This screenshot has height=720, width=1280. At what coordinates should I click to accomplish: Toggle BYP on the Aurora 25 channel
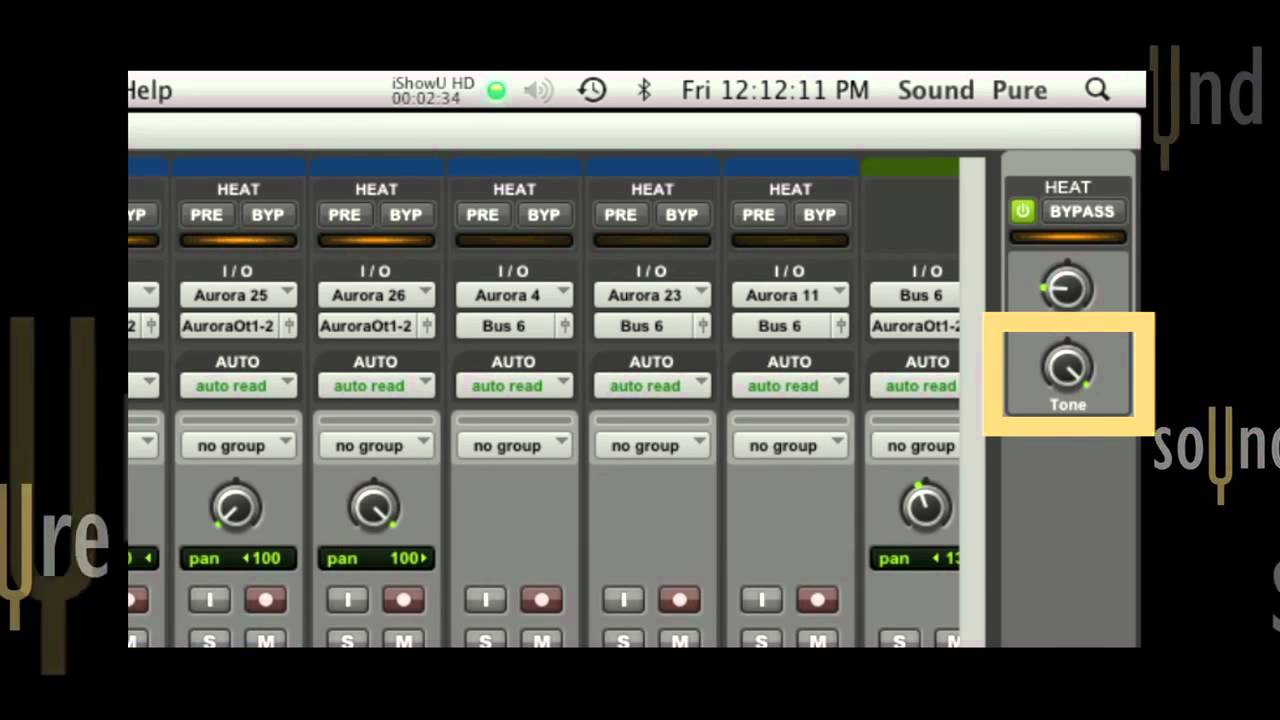tap(267, 214)
